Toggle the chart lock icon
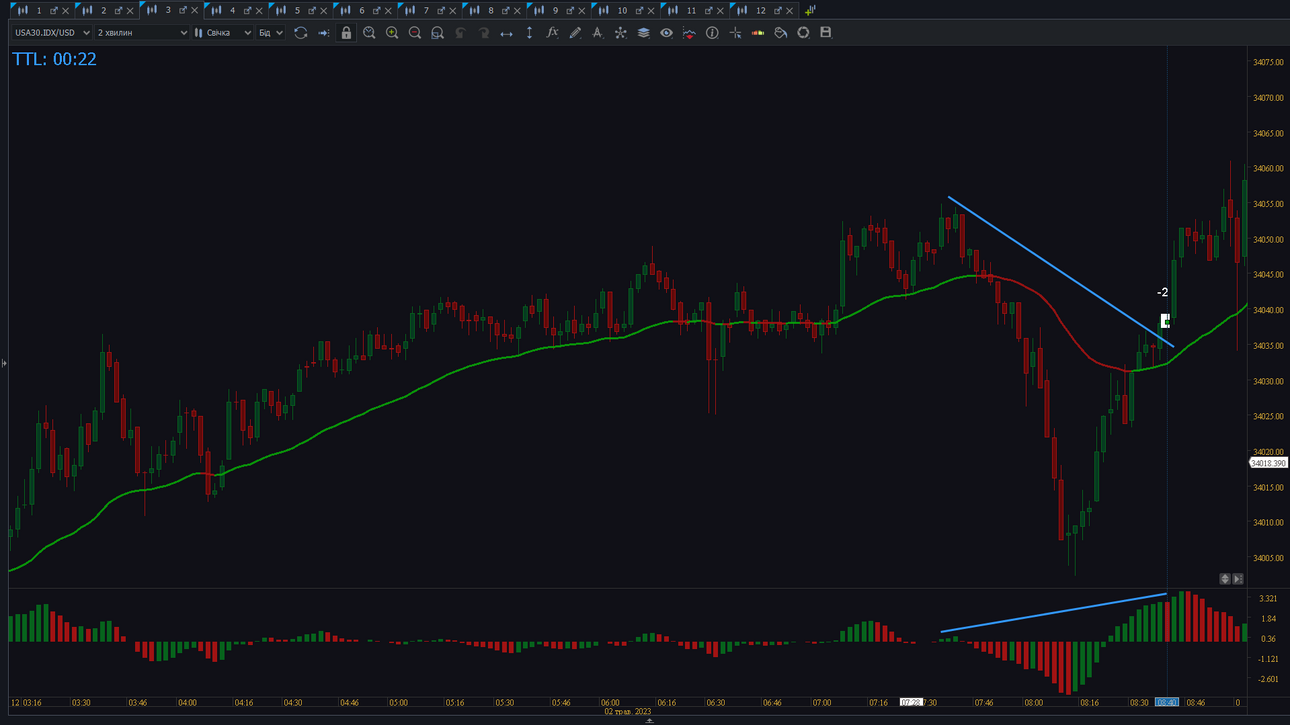Image resolution: width=1290 pixels, height=725 pixels. (x=346, y=33)
